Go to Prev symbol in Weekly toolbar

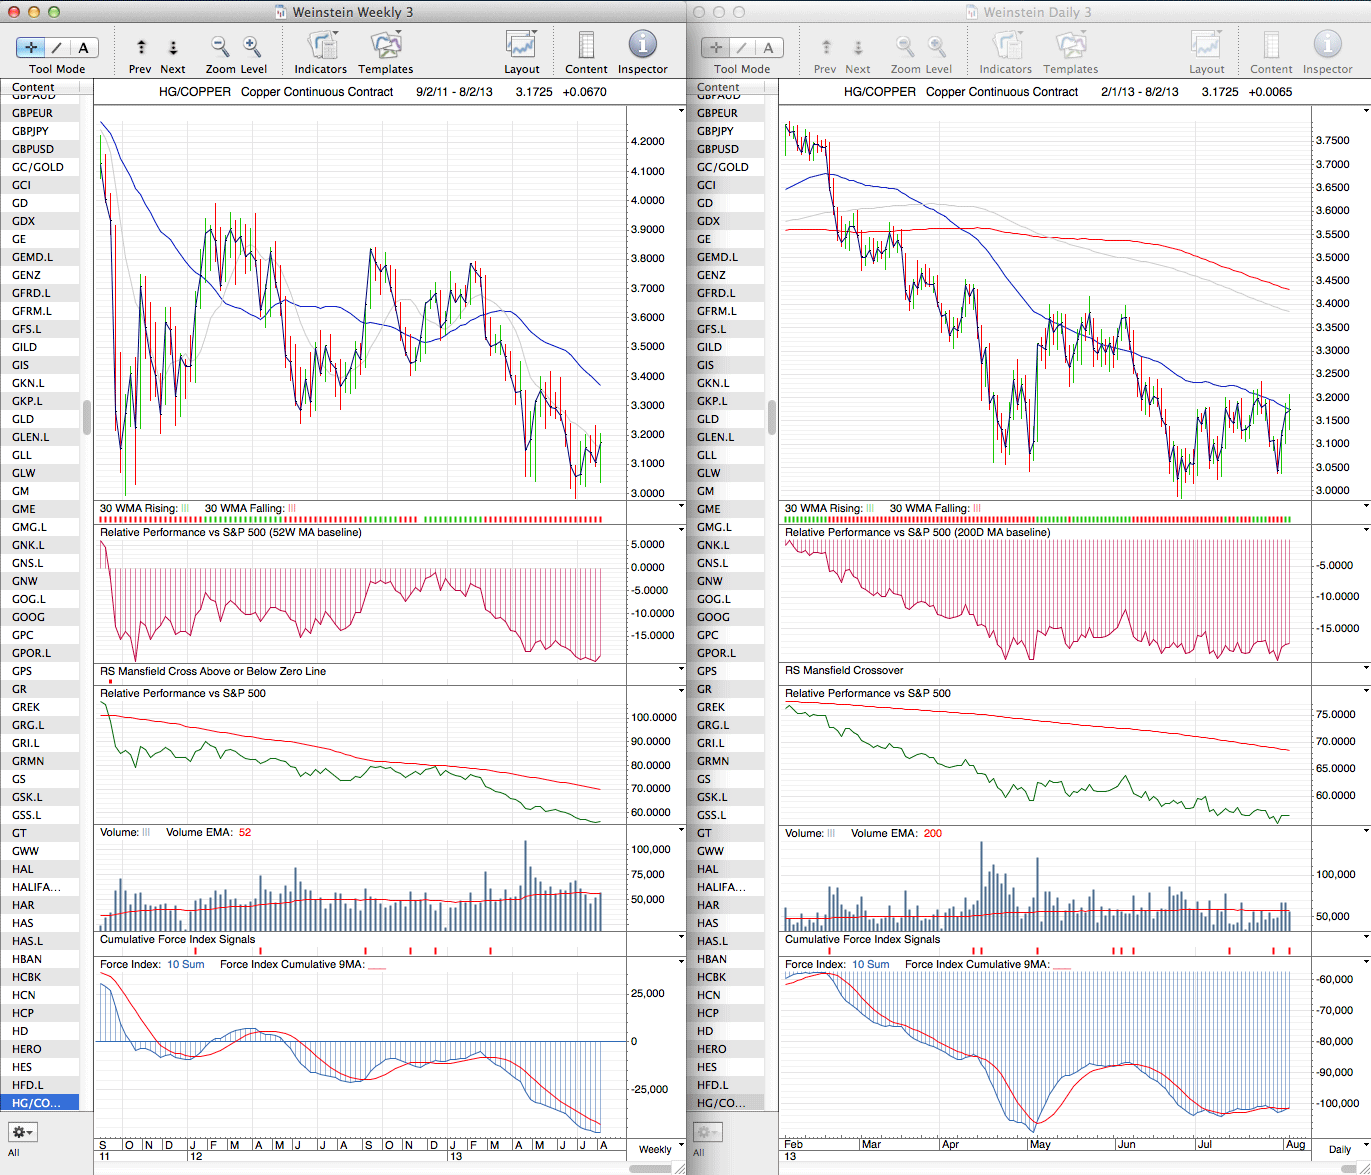(141, 47)
